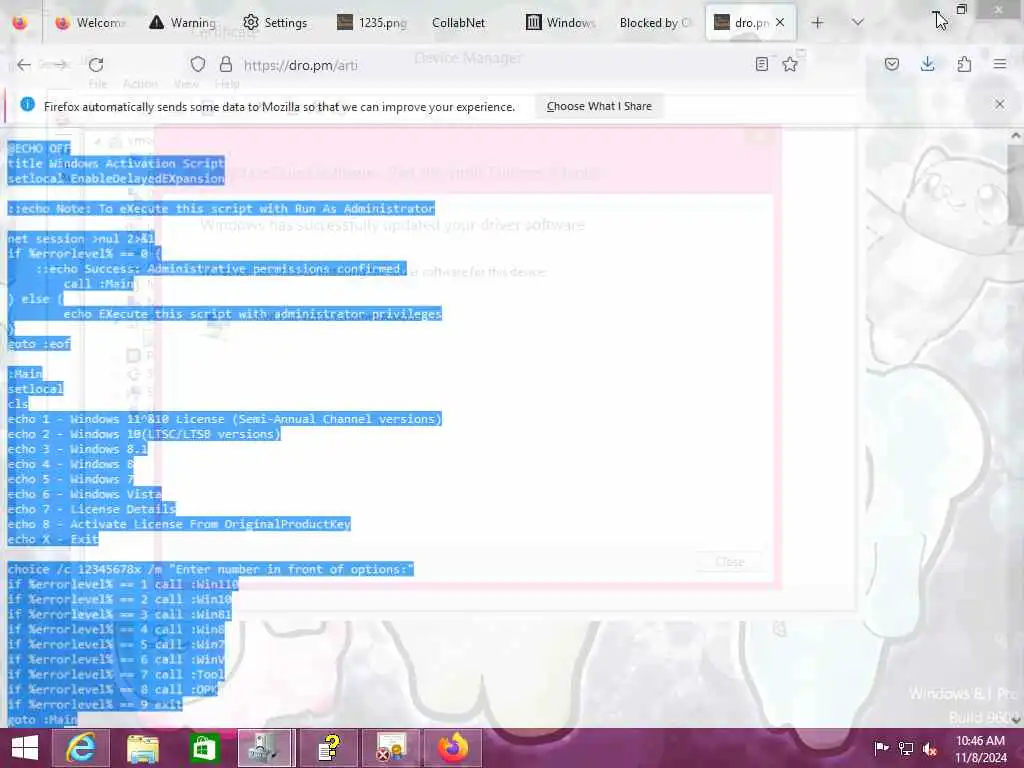The height and width of the screenshot is (768, 1024).
Task: Open a new tab with plus button
Action: pyautogui.click(x=818, y=23)
